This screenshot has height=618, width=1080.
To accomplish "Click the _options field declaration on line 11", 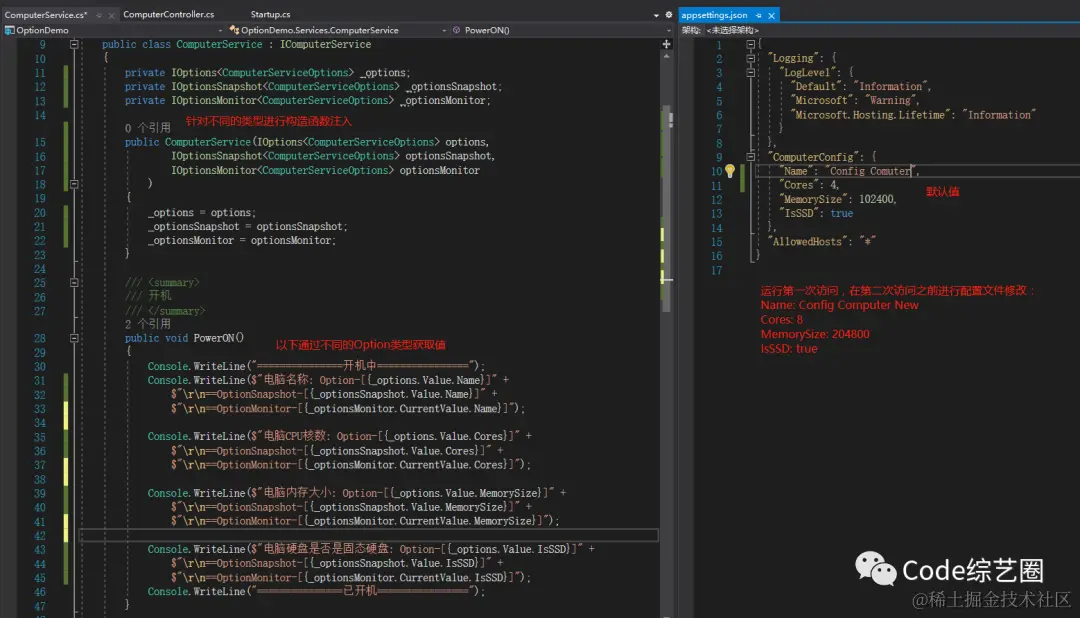I will 384,72.
